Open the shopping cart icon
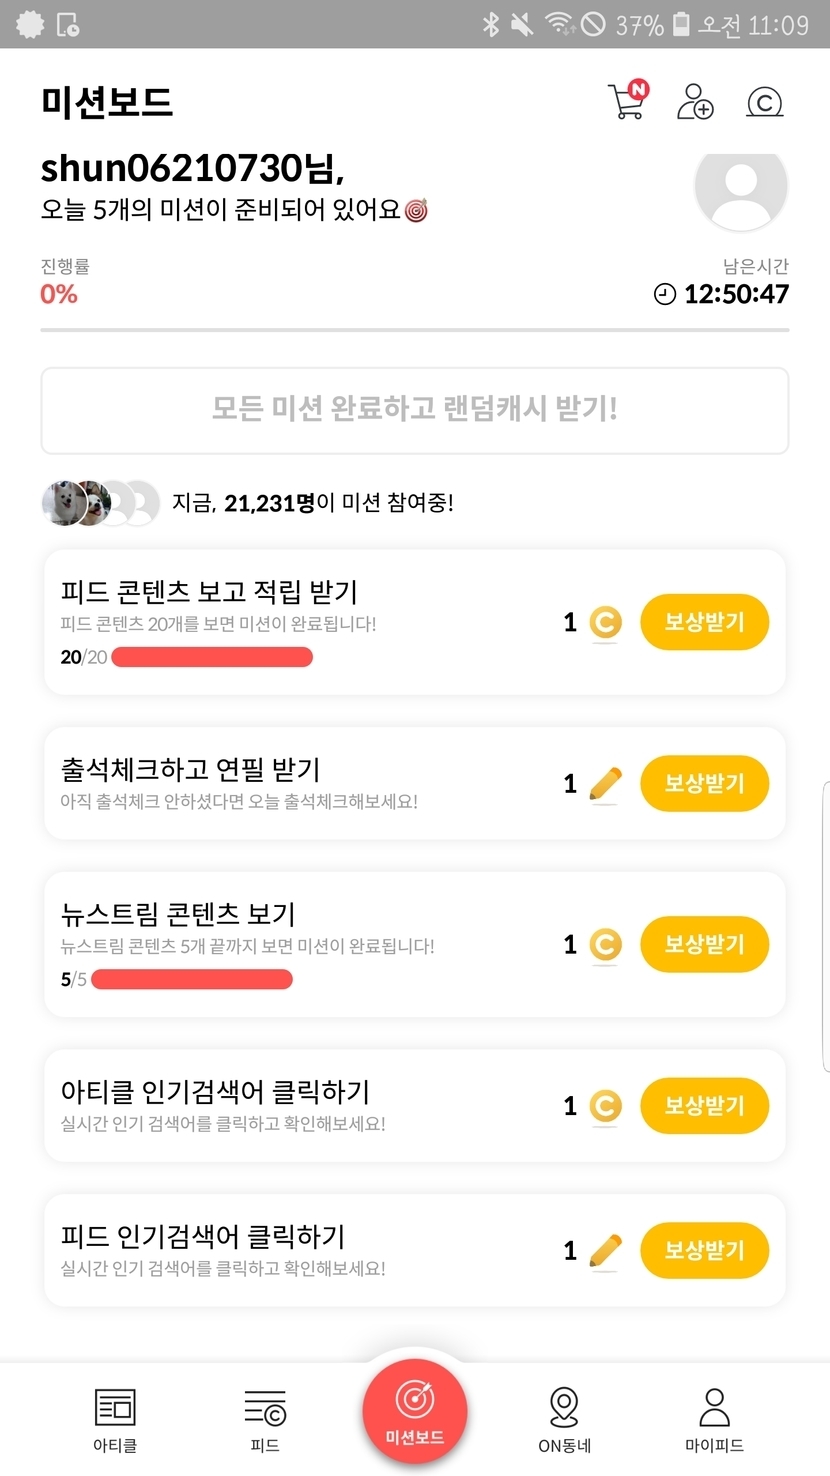The image size is (830, 1476). pyautogui.click(x=627, y=101)
